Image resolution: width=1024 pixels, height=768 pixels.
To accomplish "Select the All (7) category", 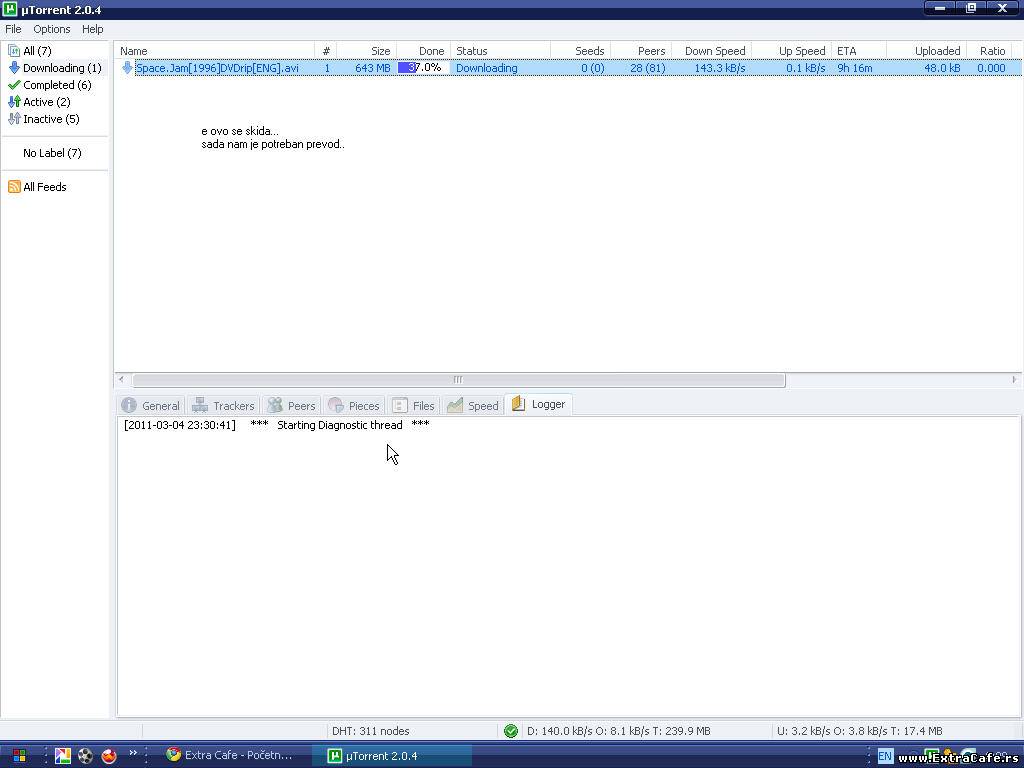I will pos(37,51).
